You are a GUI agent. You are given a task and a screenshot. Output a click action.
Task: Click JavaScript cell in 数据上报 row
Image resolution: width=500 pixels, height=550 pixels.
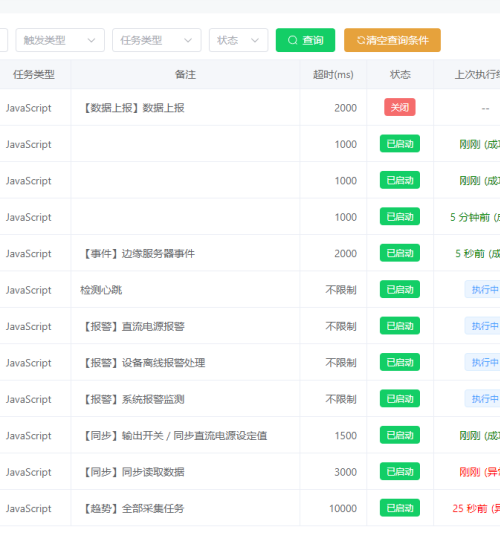click(x=28, y=108)
